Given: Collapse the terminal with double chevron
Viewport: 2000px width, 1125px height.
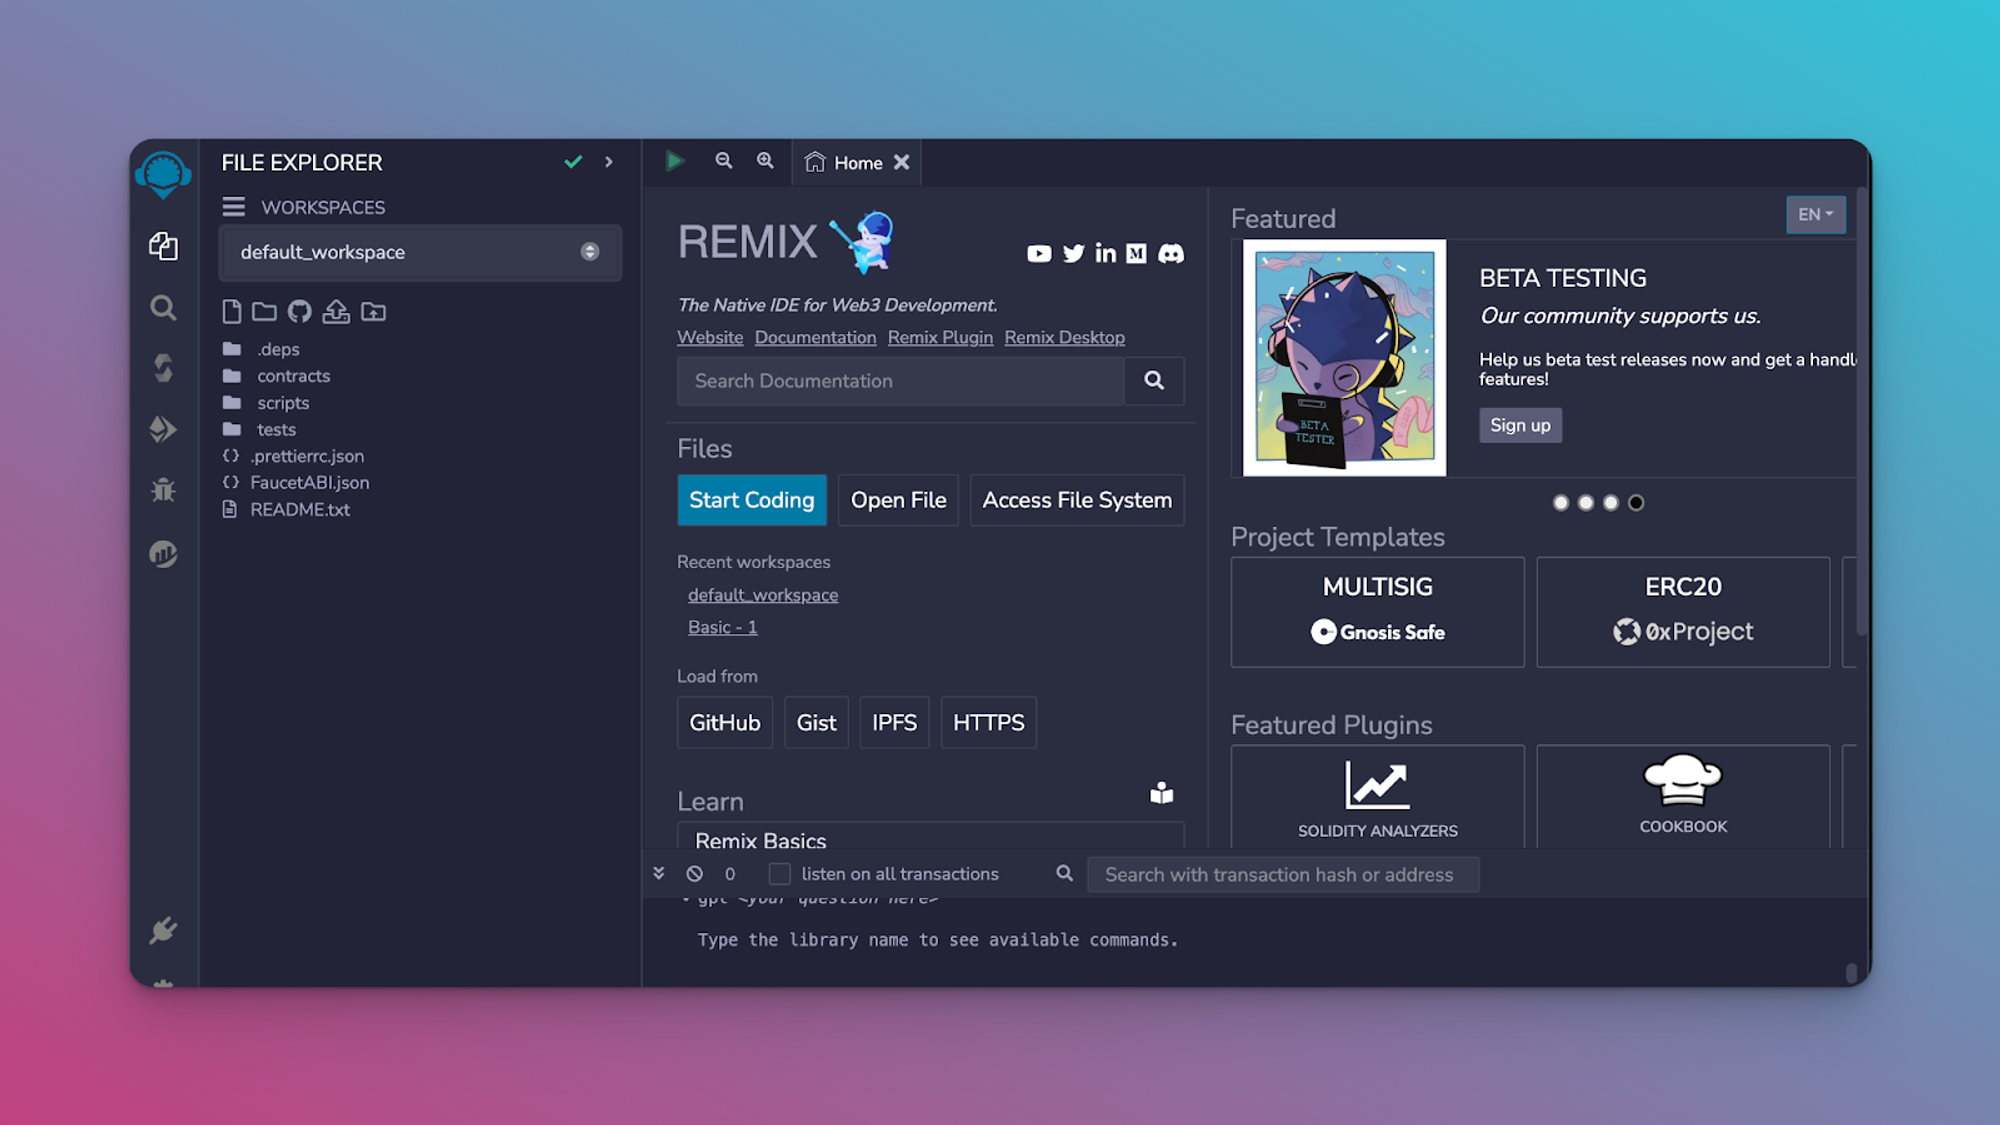Looking at the screenshot, I should point(658,873).
